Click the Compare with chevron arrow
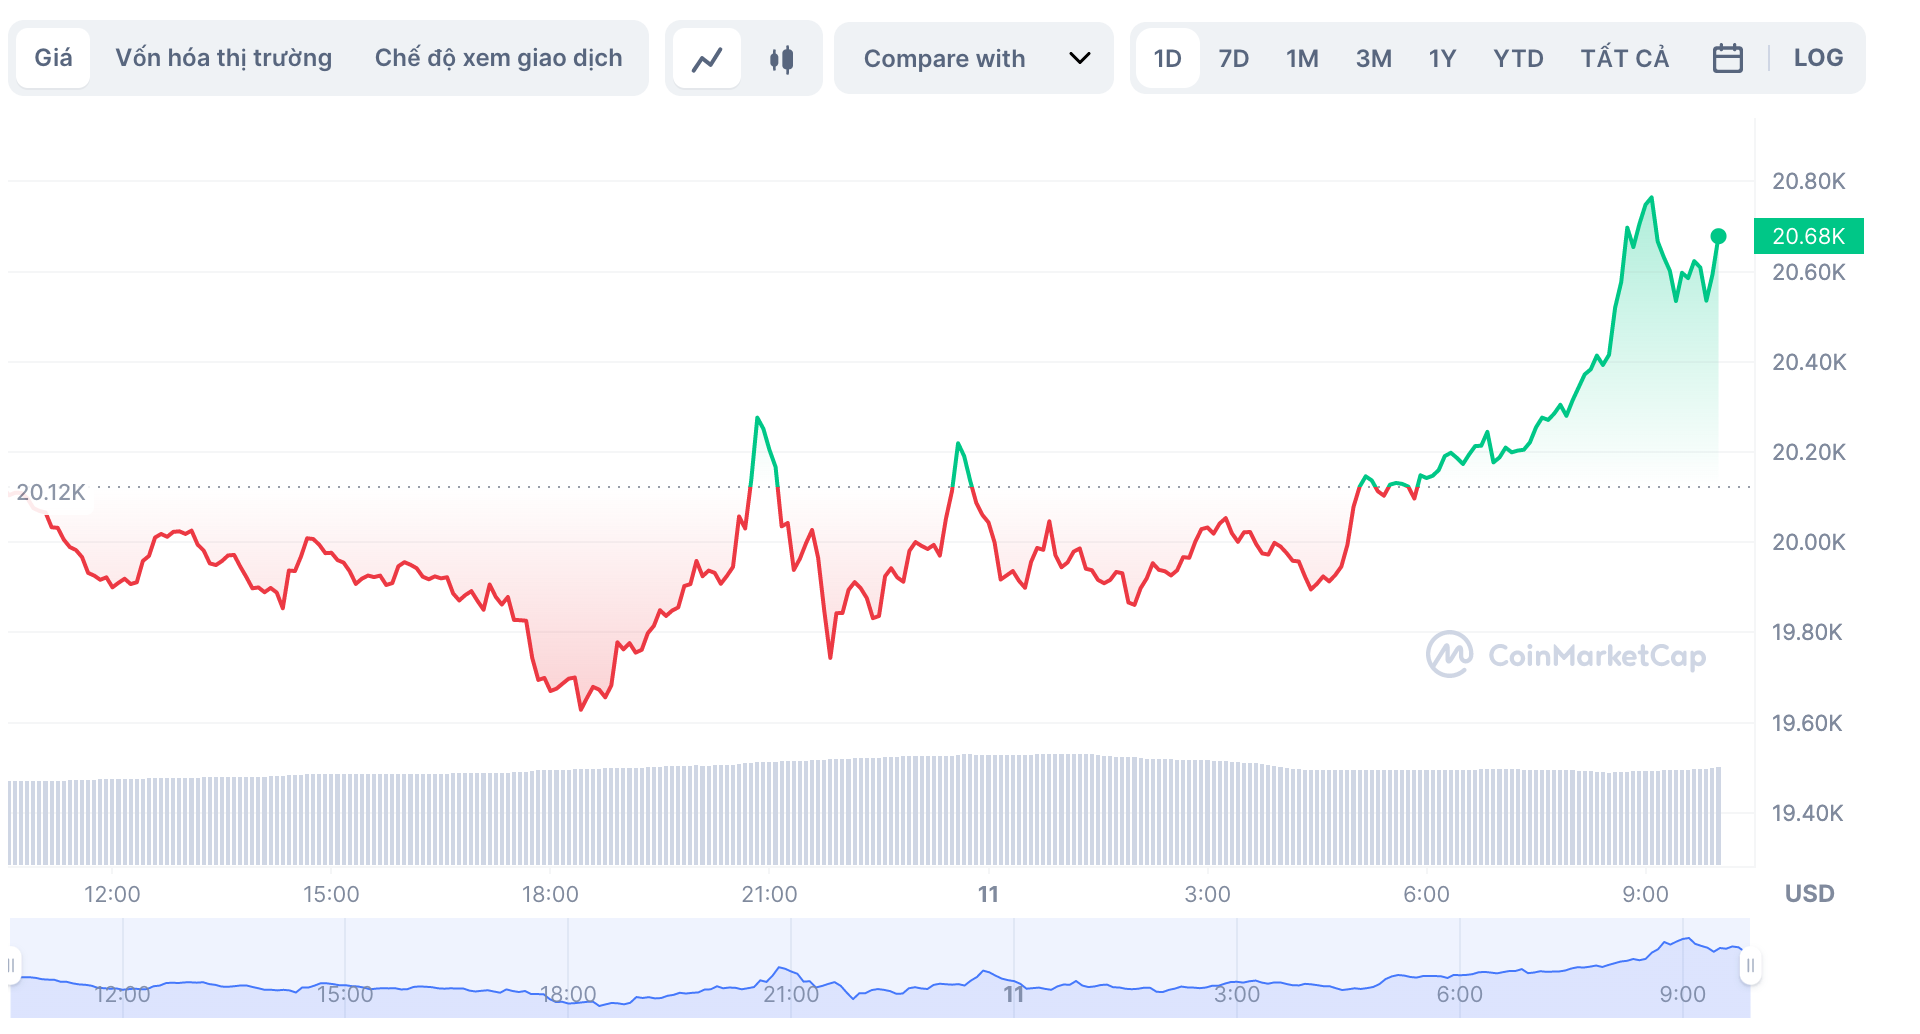Image resolution: width=1920 pixels, height=1034 pixels. point(1079,58)
